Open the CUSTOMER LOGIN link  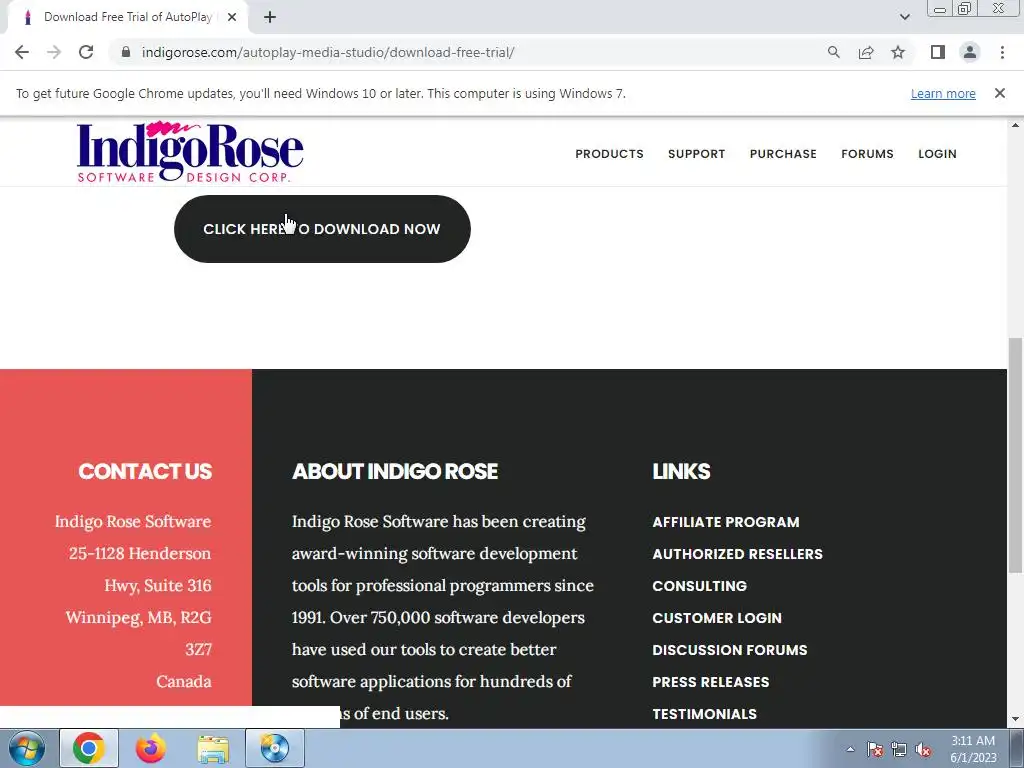[716, 618]
